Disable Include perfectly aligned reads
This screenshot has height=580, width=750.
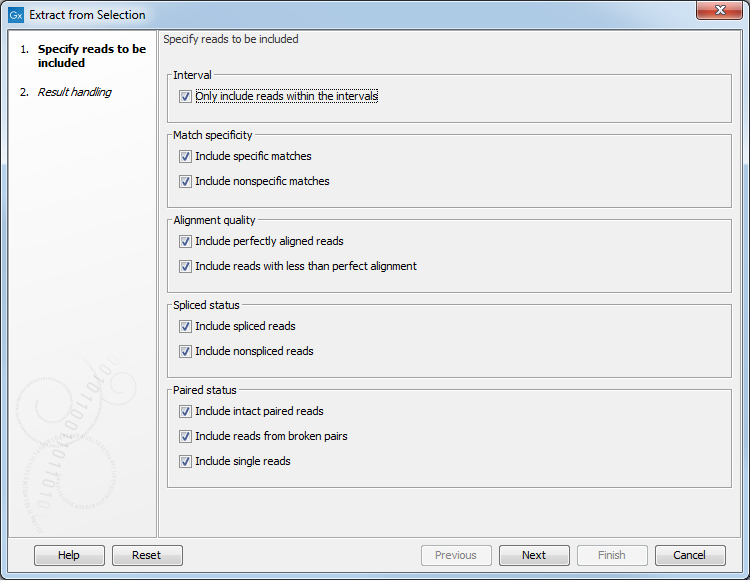pos(186,242)
